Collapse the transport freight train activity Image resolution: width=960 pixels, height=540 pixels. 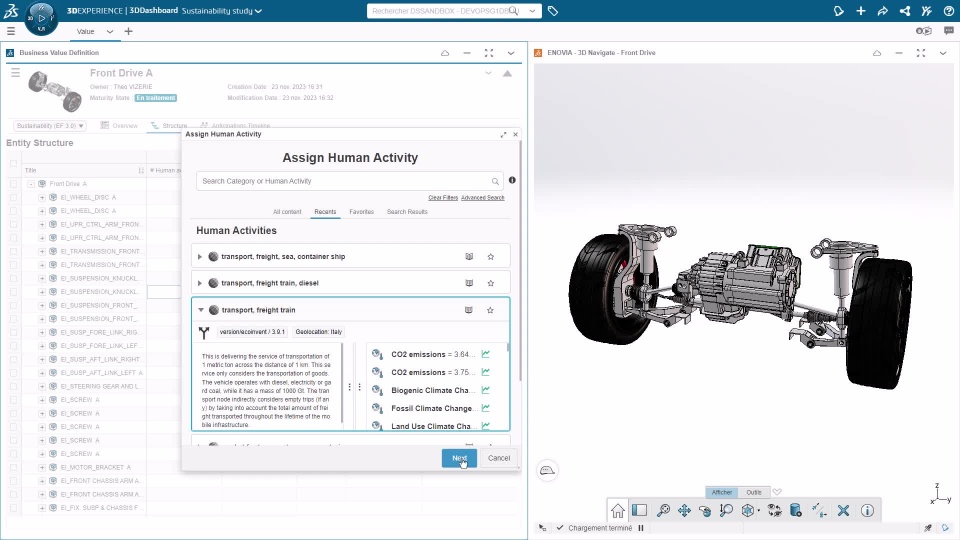click(200, 310)
